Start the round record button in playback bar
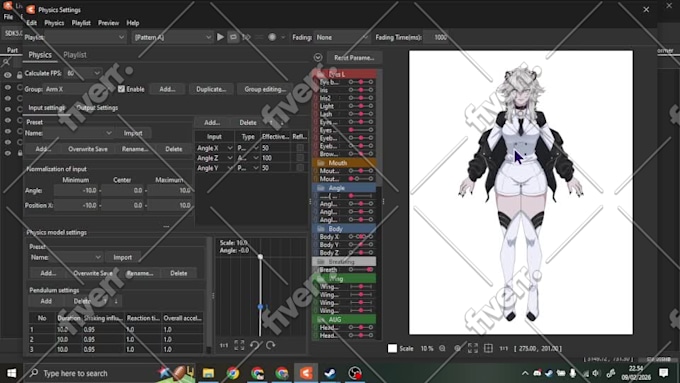Screen dimensions: 680x383 click(272, 37)
